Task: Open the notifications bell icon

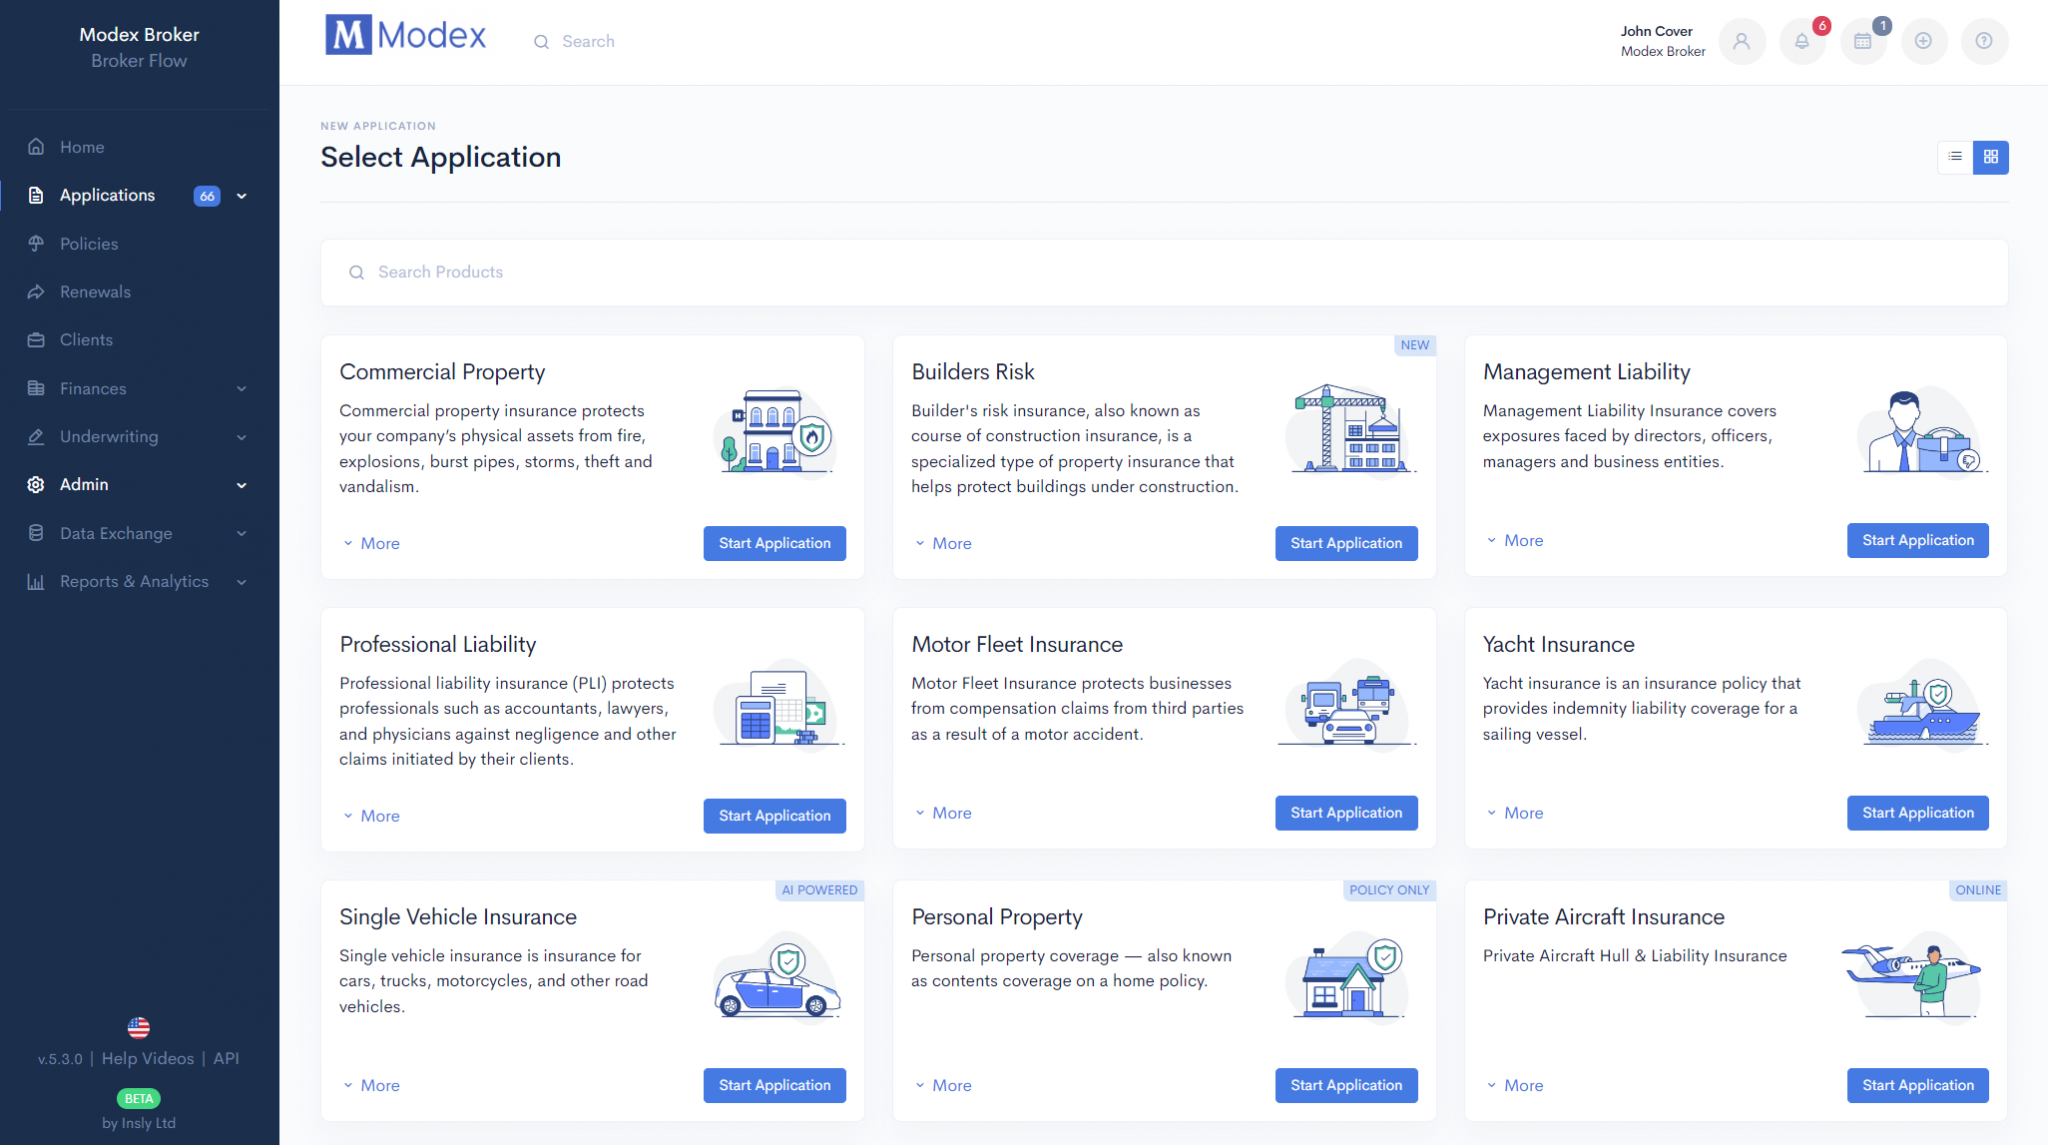Action: (1801, 42)
